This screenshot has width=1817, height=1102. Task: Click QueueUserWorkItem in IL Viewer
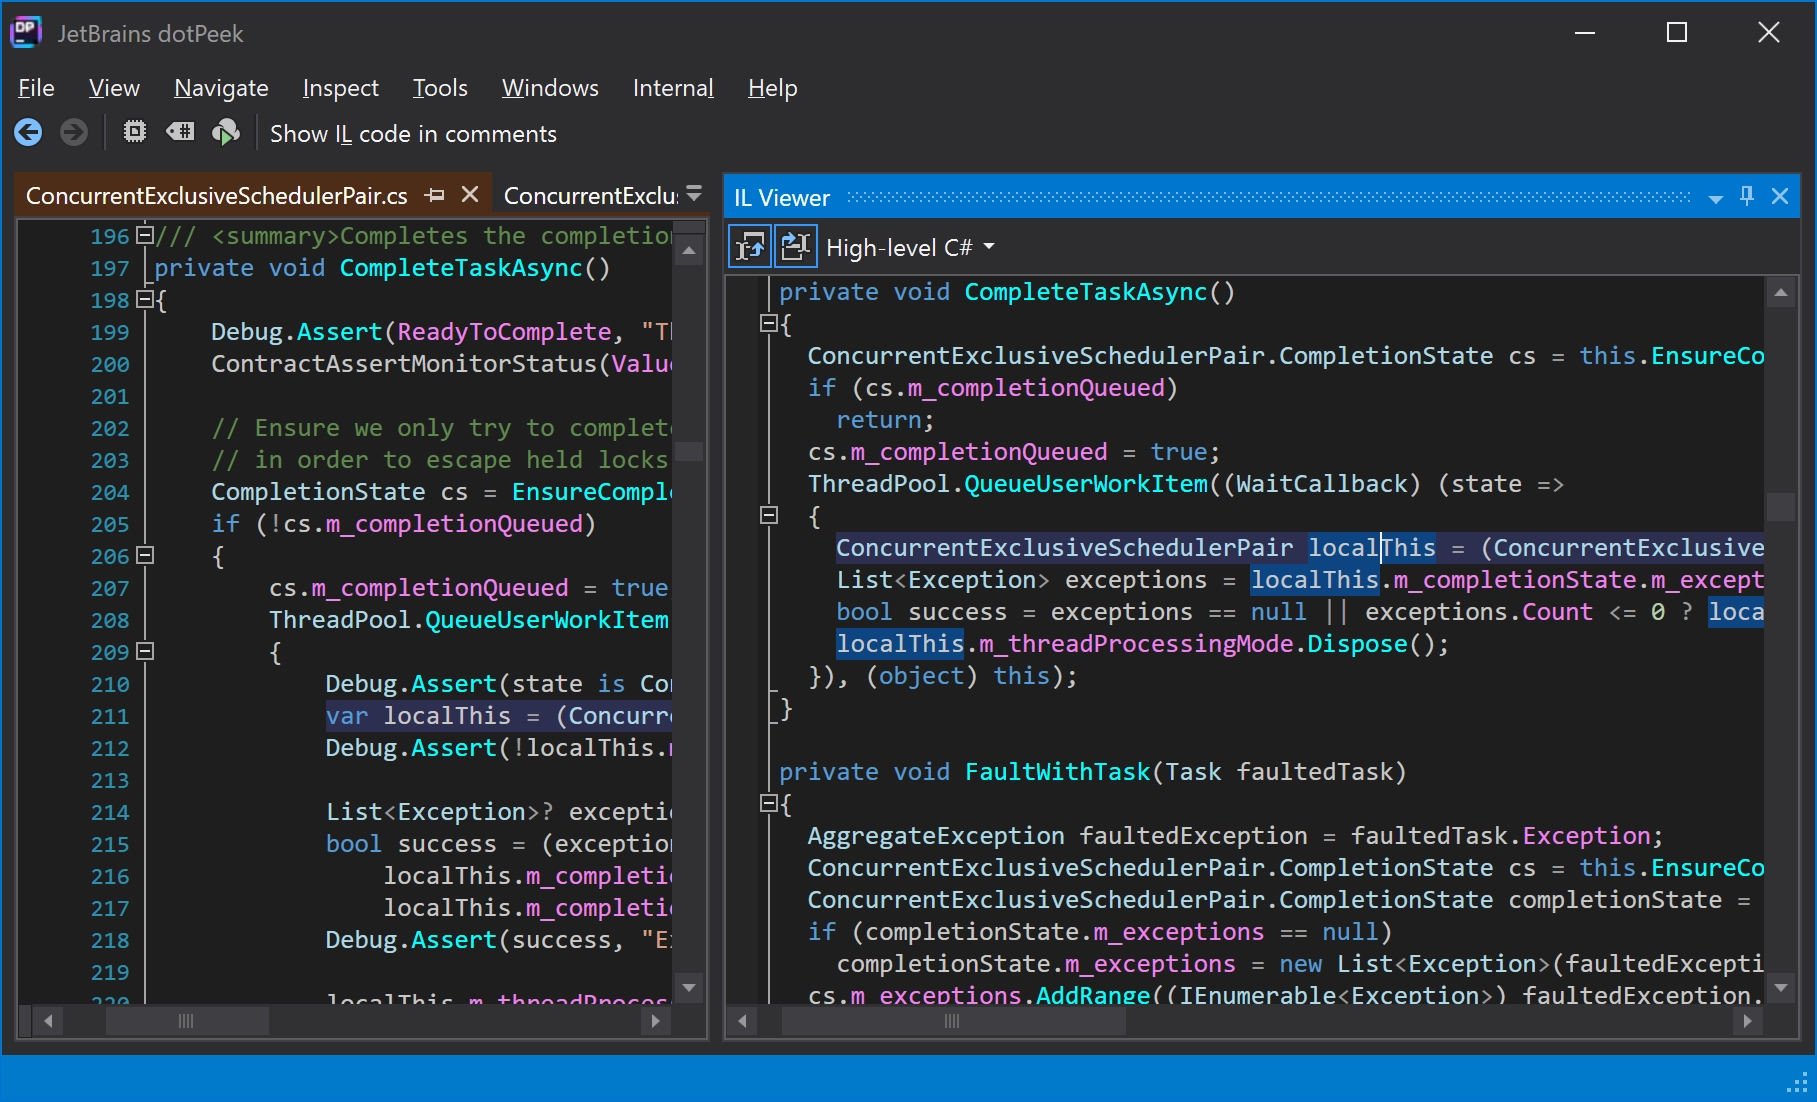pyautogui.click(x=1086, y=484)
